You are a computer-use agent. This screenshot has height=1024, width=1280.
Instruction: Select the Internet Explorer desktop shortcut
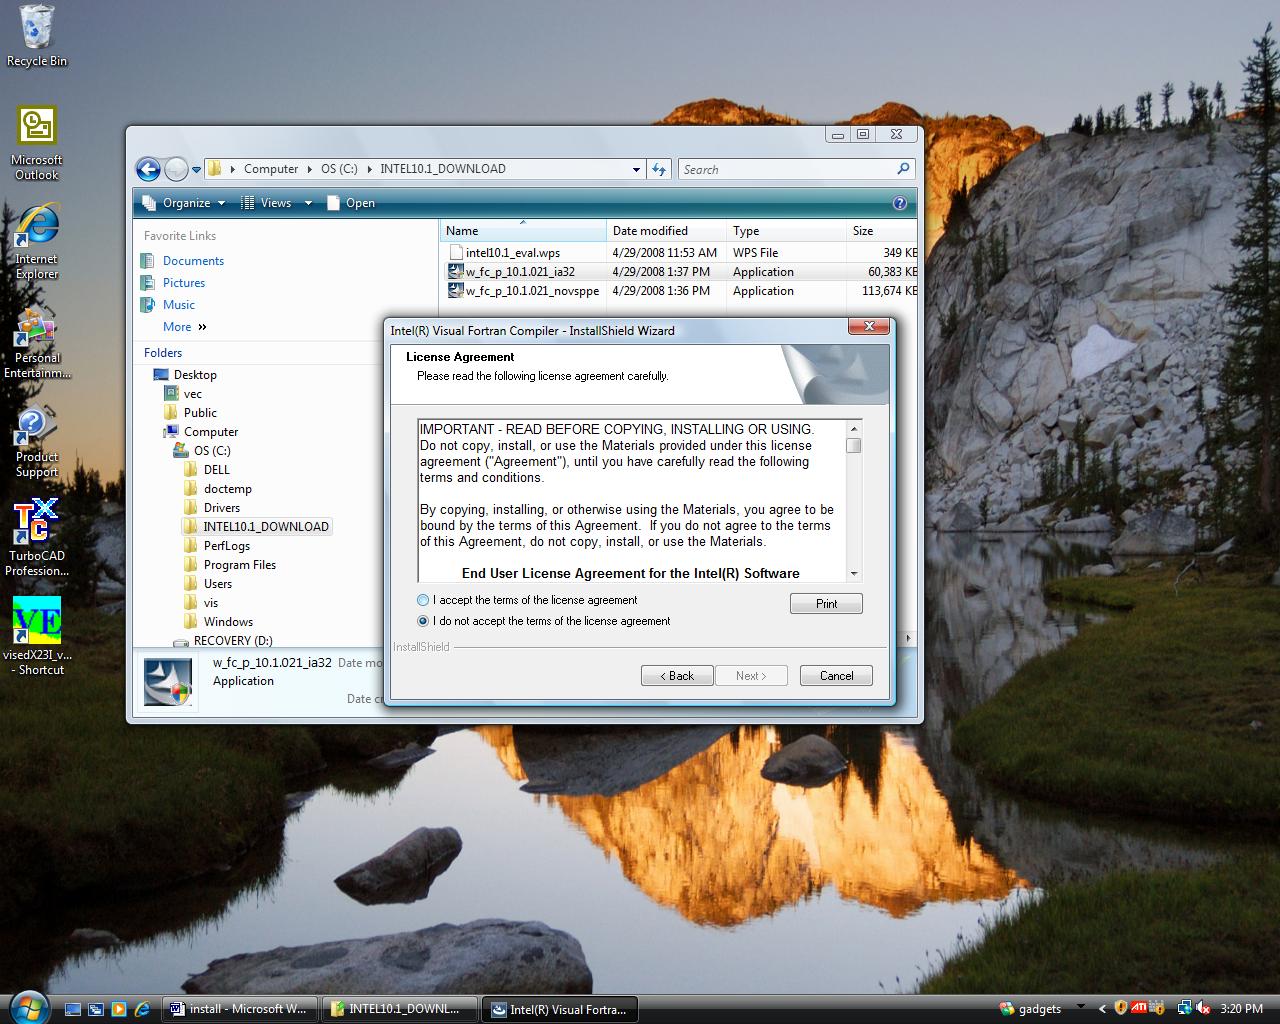(x=37, y=241)
